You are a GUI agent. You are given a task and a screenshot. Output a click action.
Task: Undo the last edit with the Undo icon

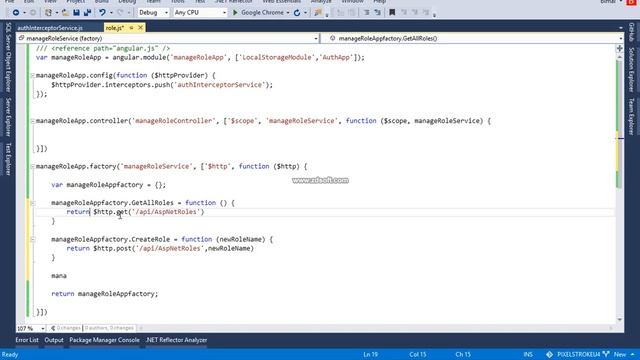click(102, 13)
